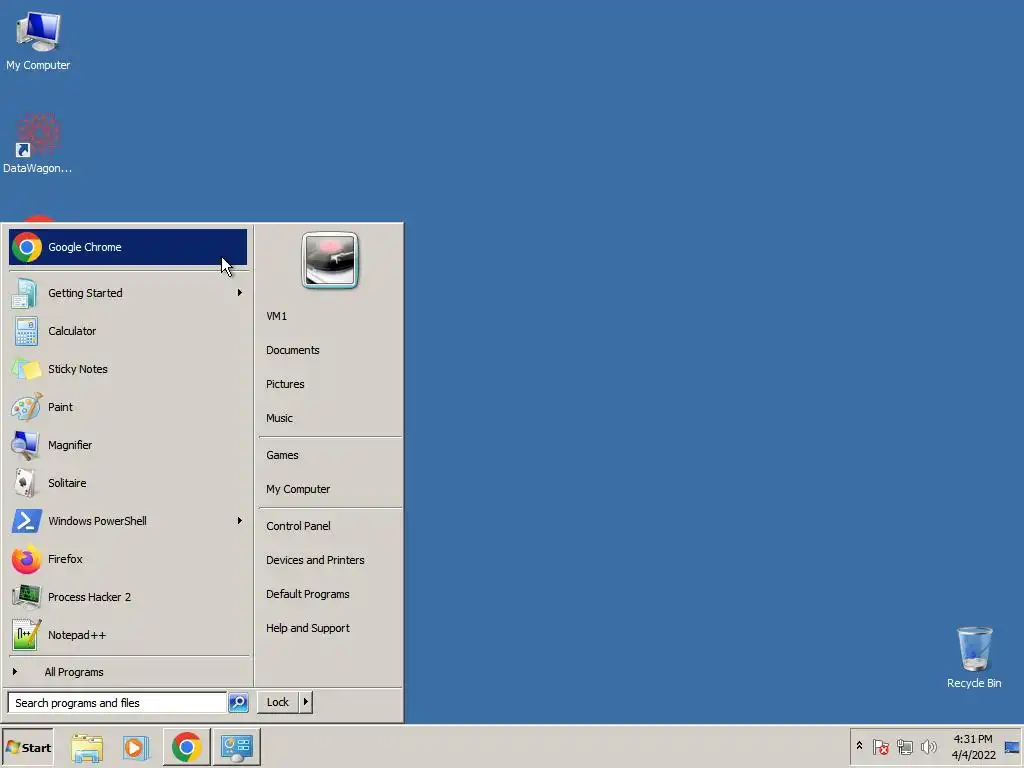Screen dimensions: 1024x768
Task: Launch Paint from the Start menu
Action: (128, 407)
